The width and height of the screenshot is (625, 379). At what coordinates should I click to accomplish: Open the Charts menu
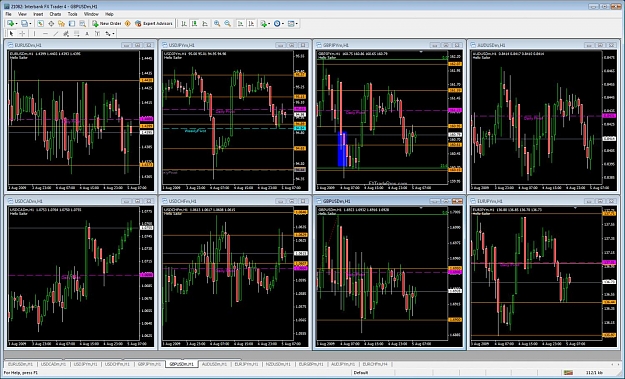click(x=55, y=14)
